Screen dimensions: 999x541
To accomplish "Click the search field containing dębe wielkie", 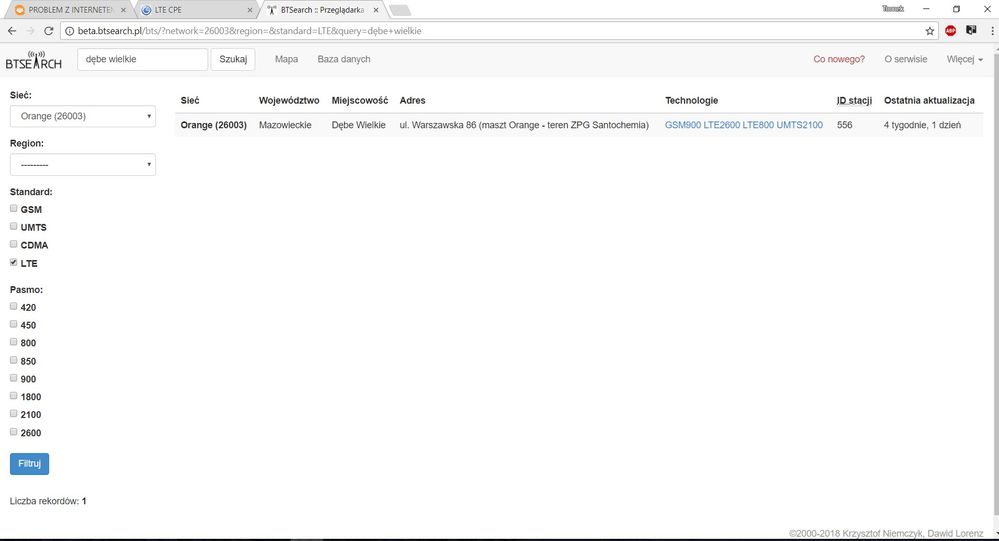I will click(141, 59).
